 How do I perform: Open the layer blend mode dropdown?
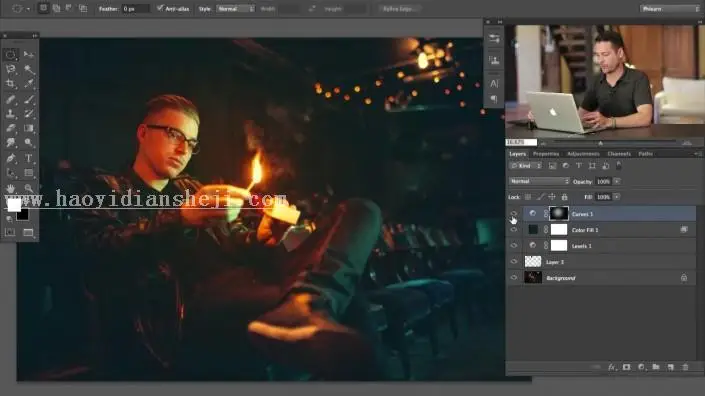pyautogui.click(x=539, y=181)
